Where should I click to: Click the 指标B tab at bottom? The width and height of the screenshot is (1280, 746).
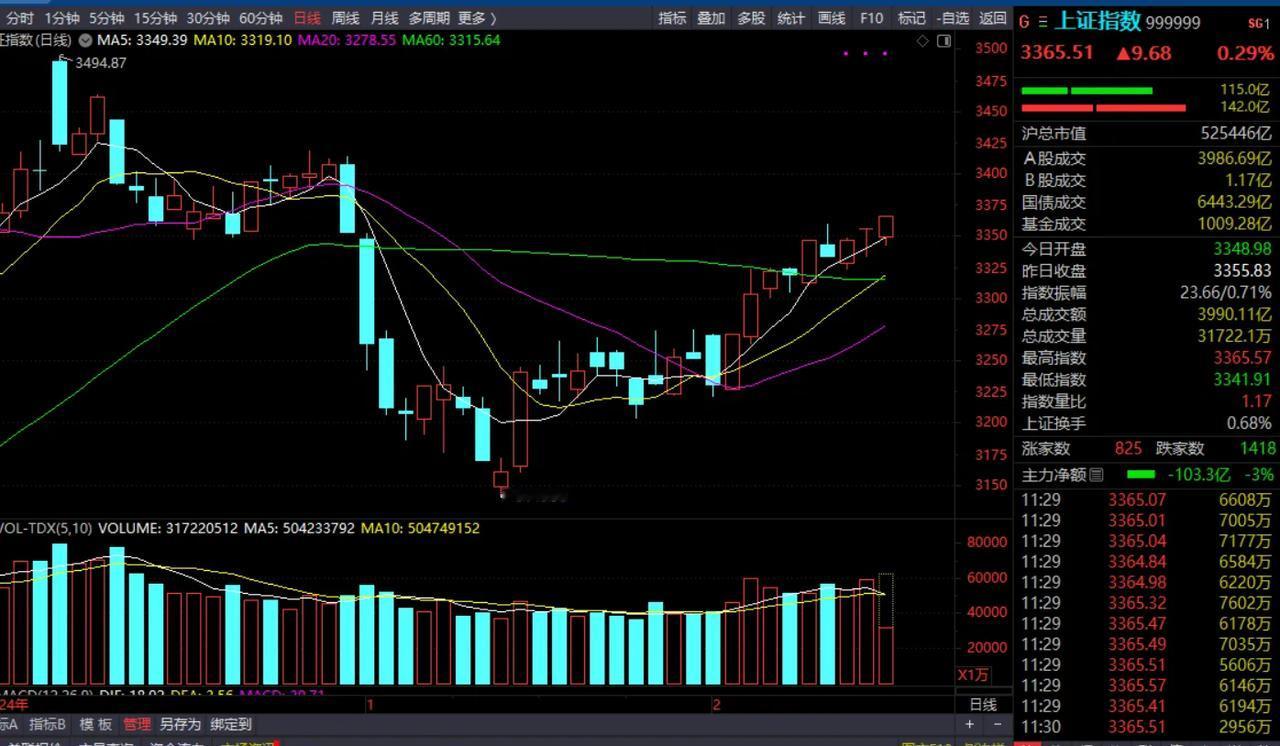[x=47, y=724]
